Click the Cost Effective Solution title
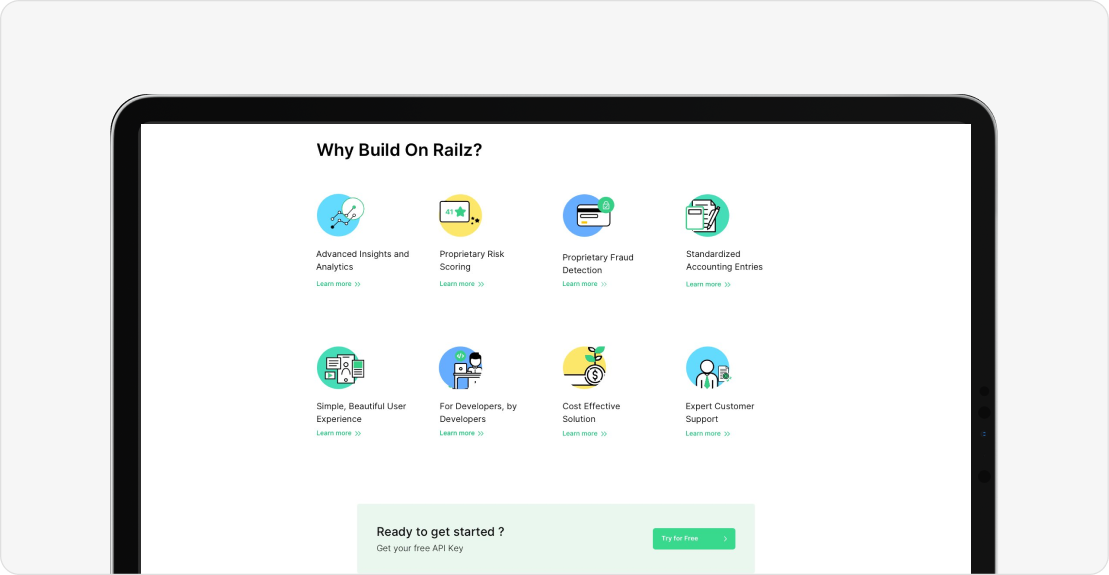This screenshot has height=575, width=1109. click(591, 412)
